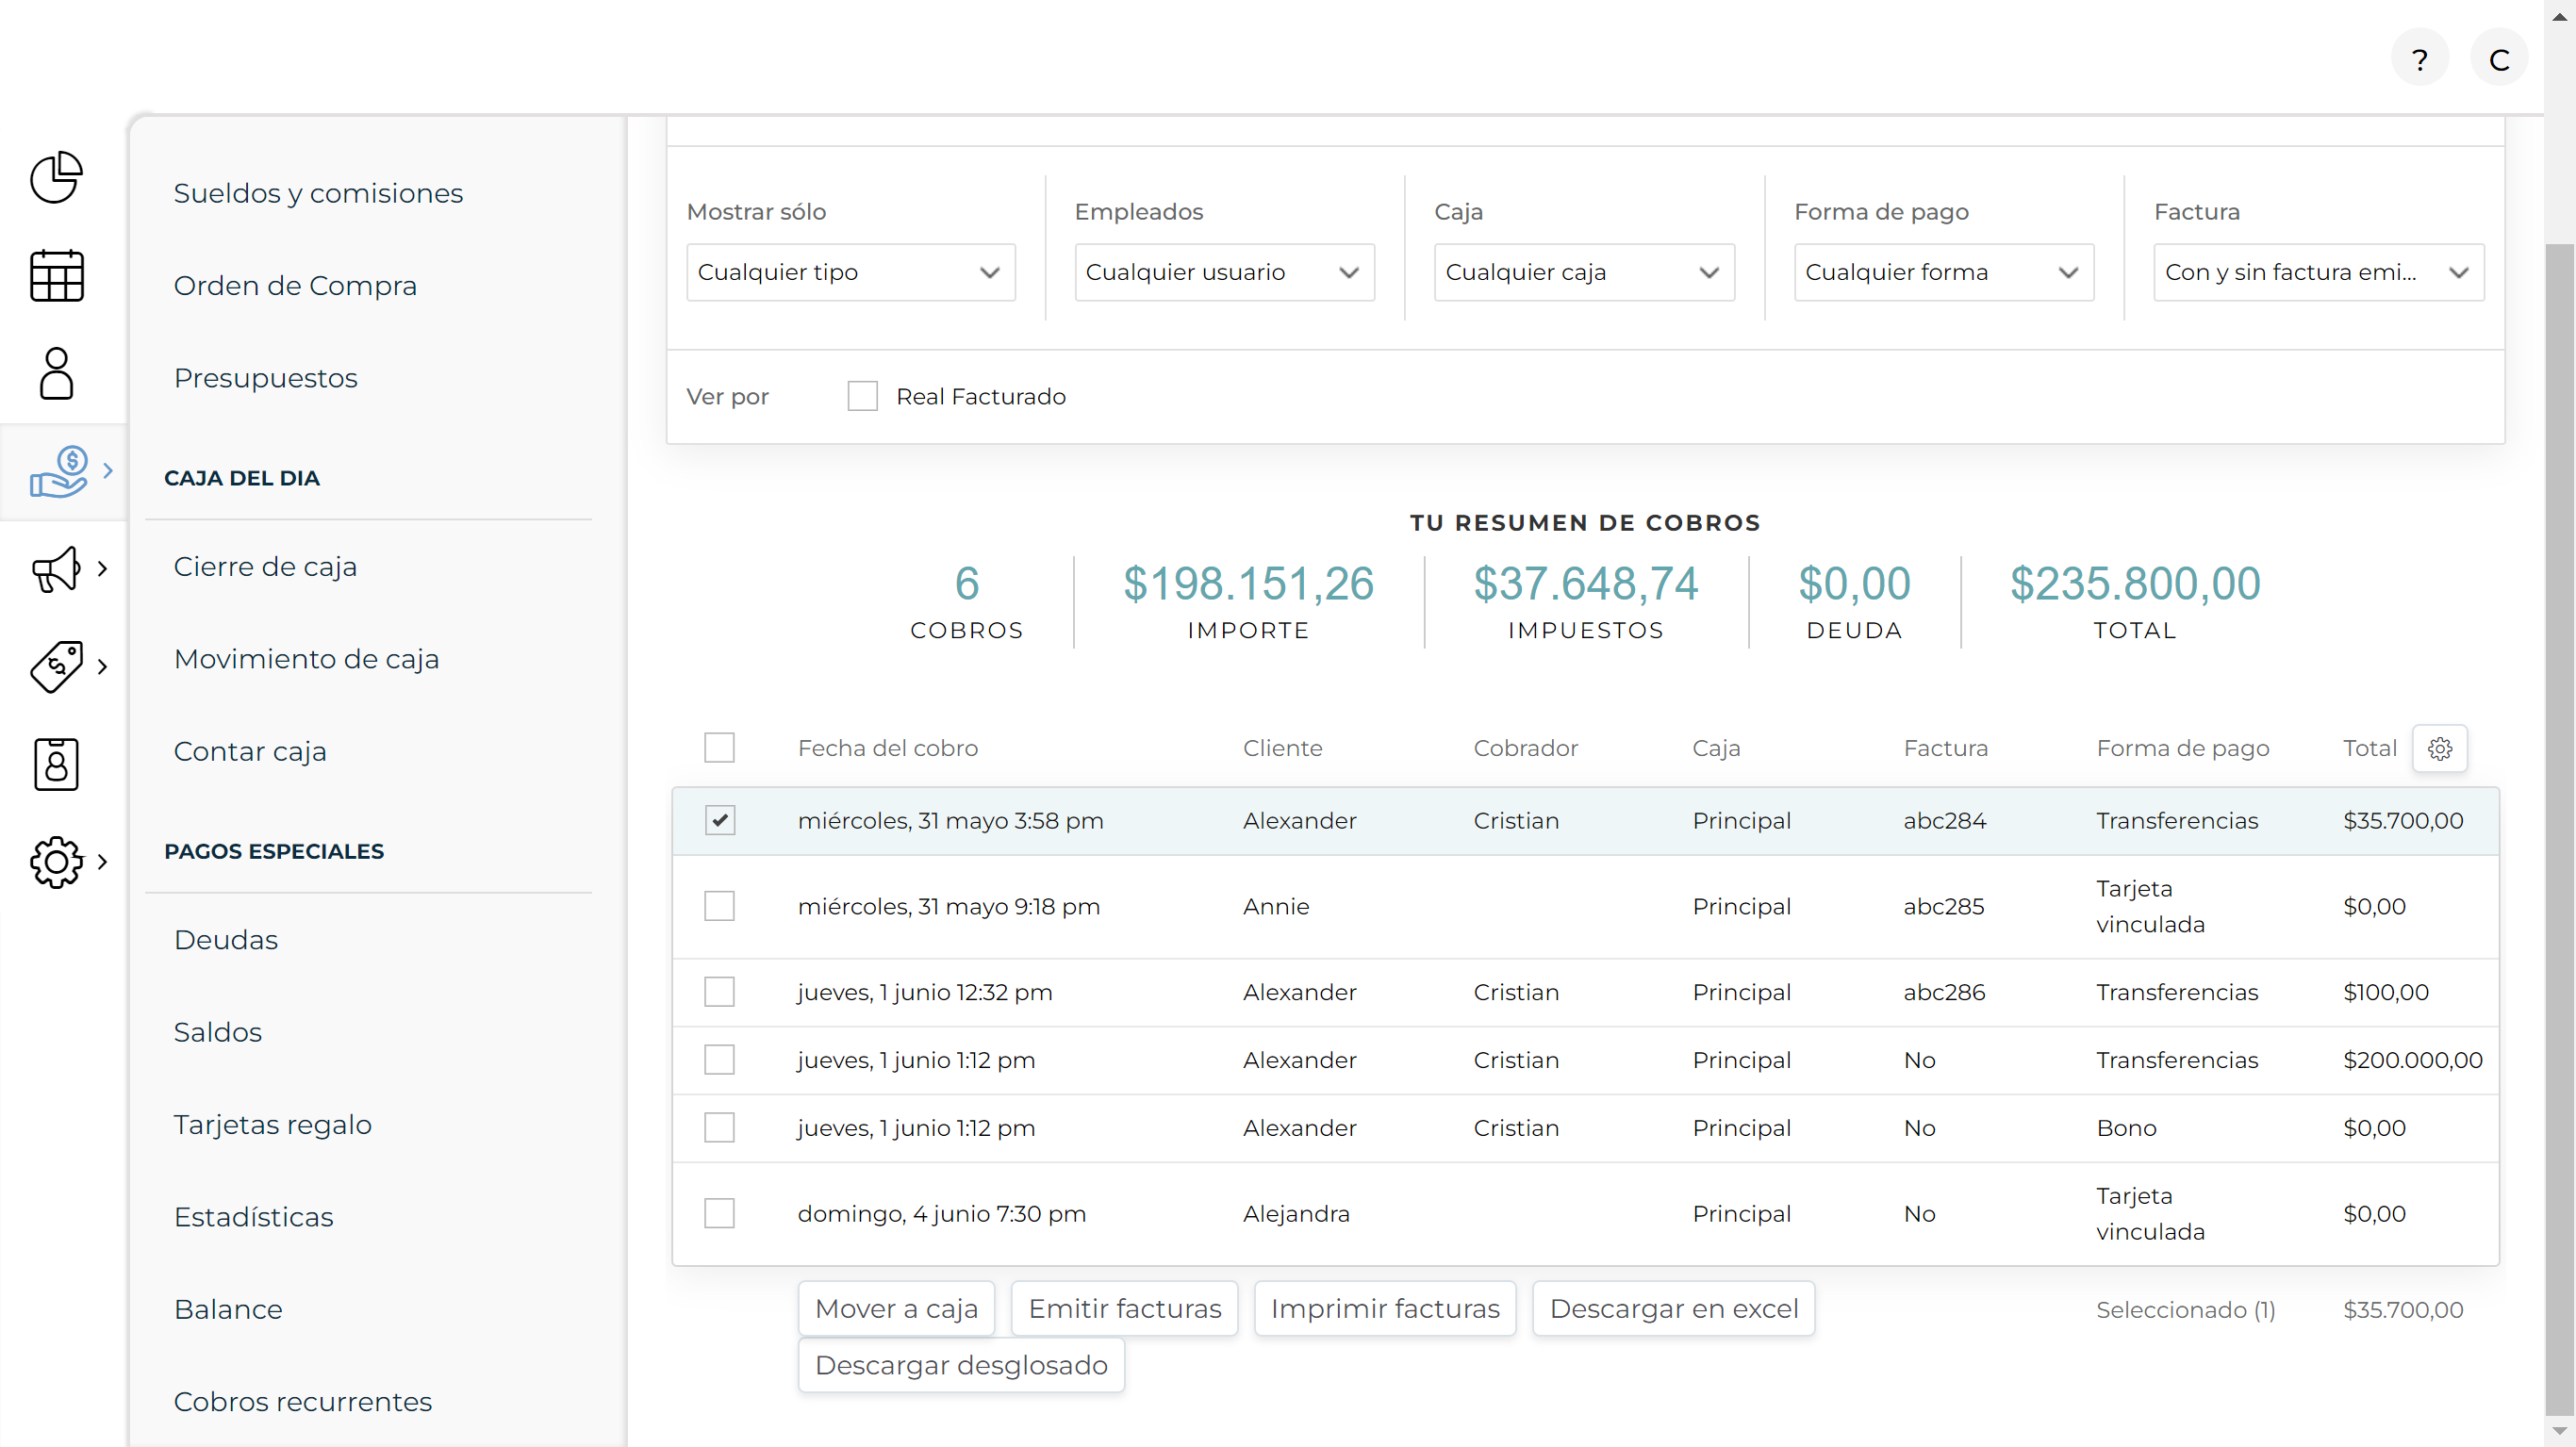Image resolution: width=2576 pixels, height=1447 pixels.
Task: Click the abc284 invoice cell
Action: pyautogui.click(x=1944, y=820)
